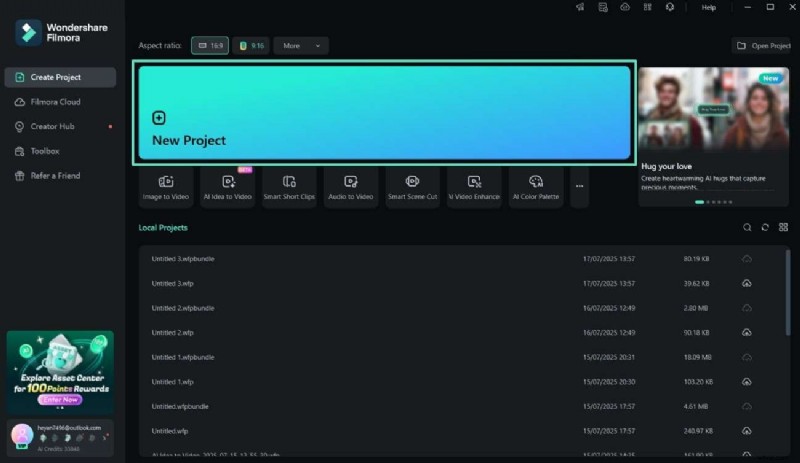Select the Untitled 3.wfp project row
The image size is (800, 463).
(x=462, y=283)
